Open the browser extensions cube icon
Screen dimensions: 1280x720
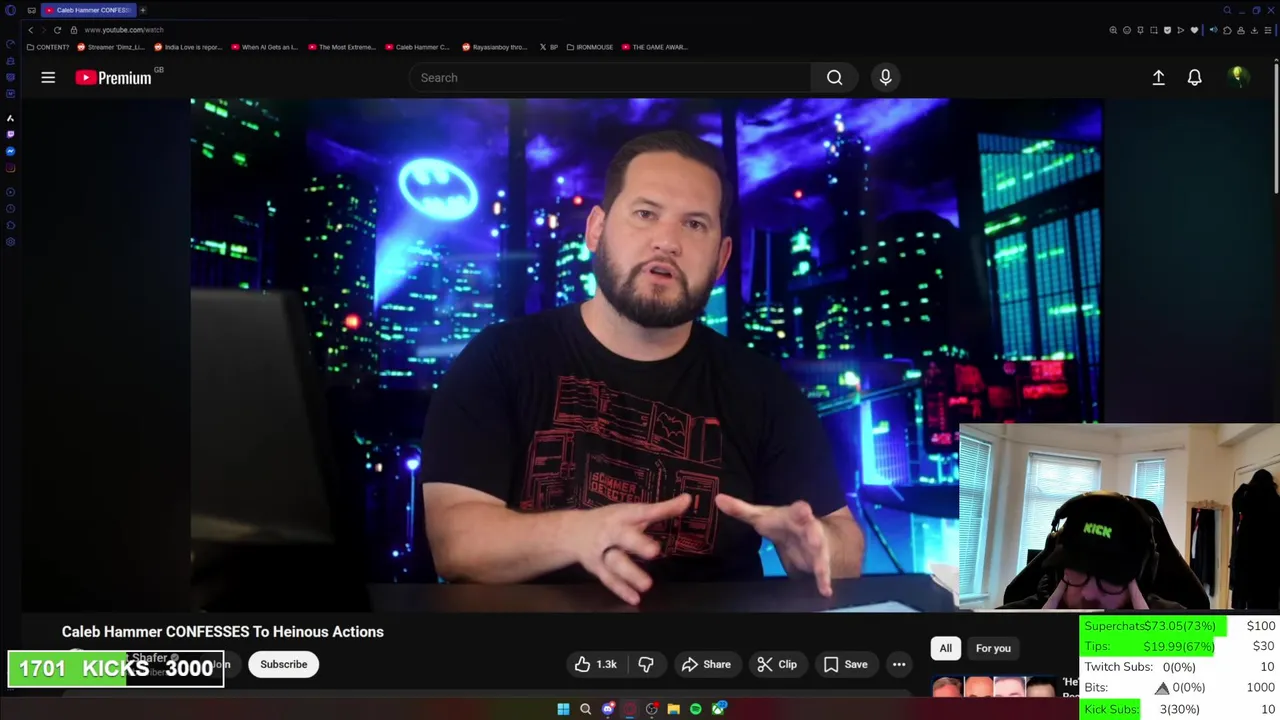click(1227, 30)
